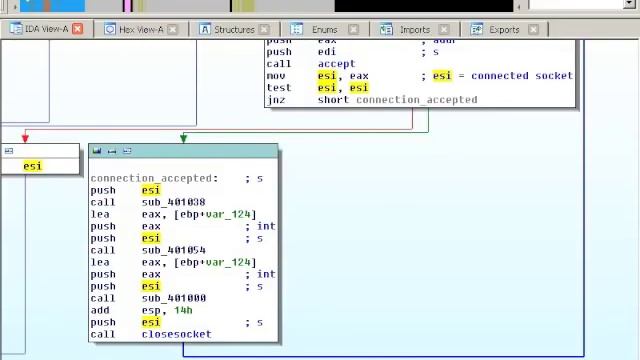Click the olive segment in the navigation band
Screen dimensions: 640x360
click(x=243, y=6)
